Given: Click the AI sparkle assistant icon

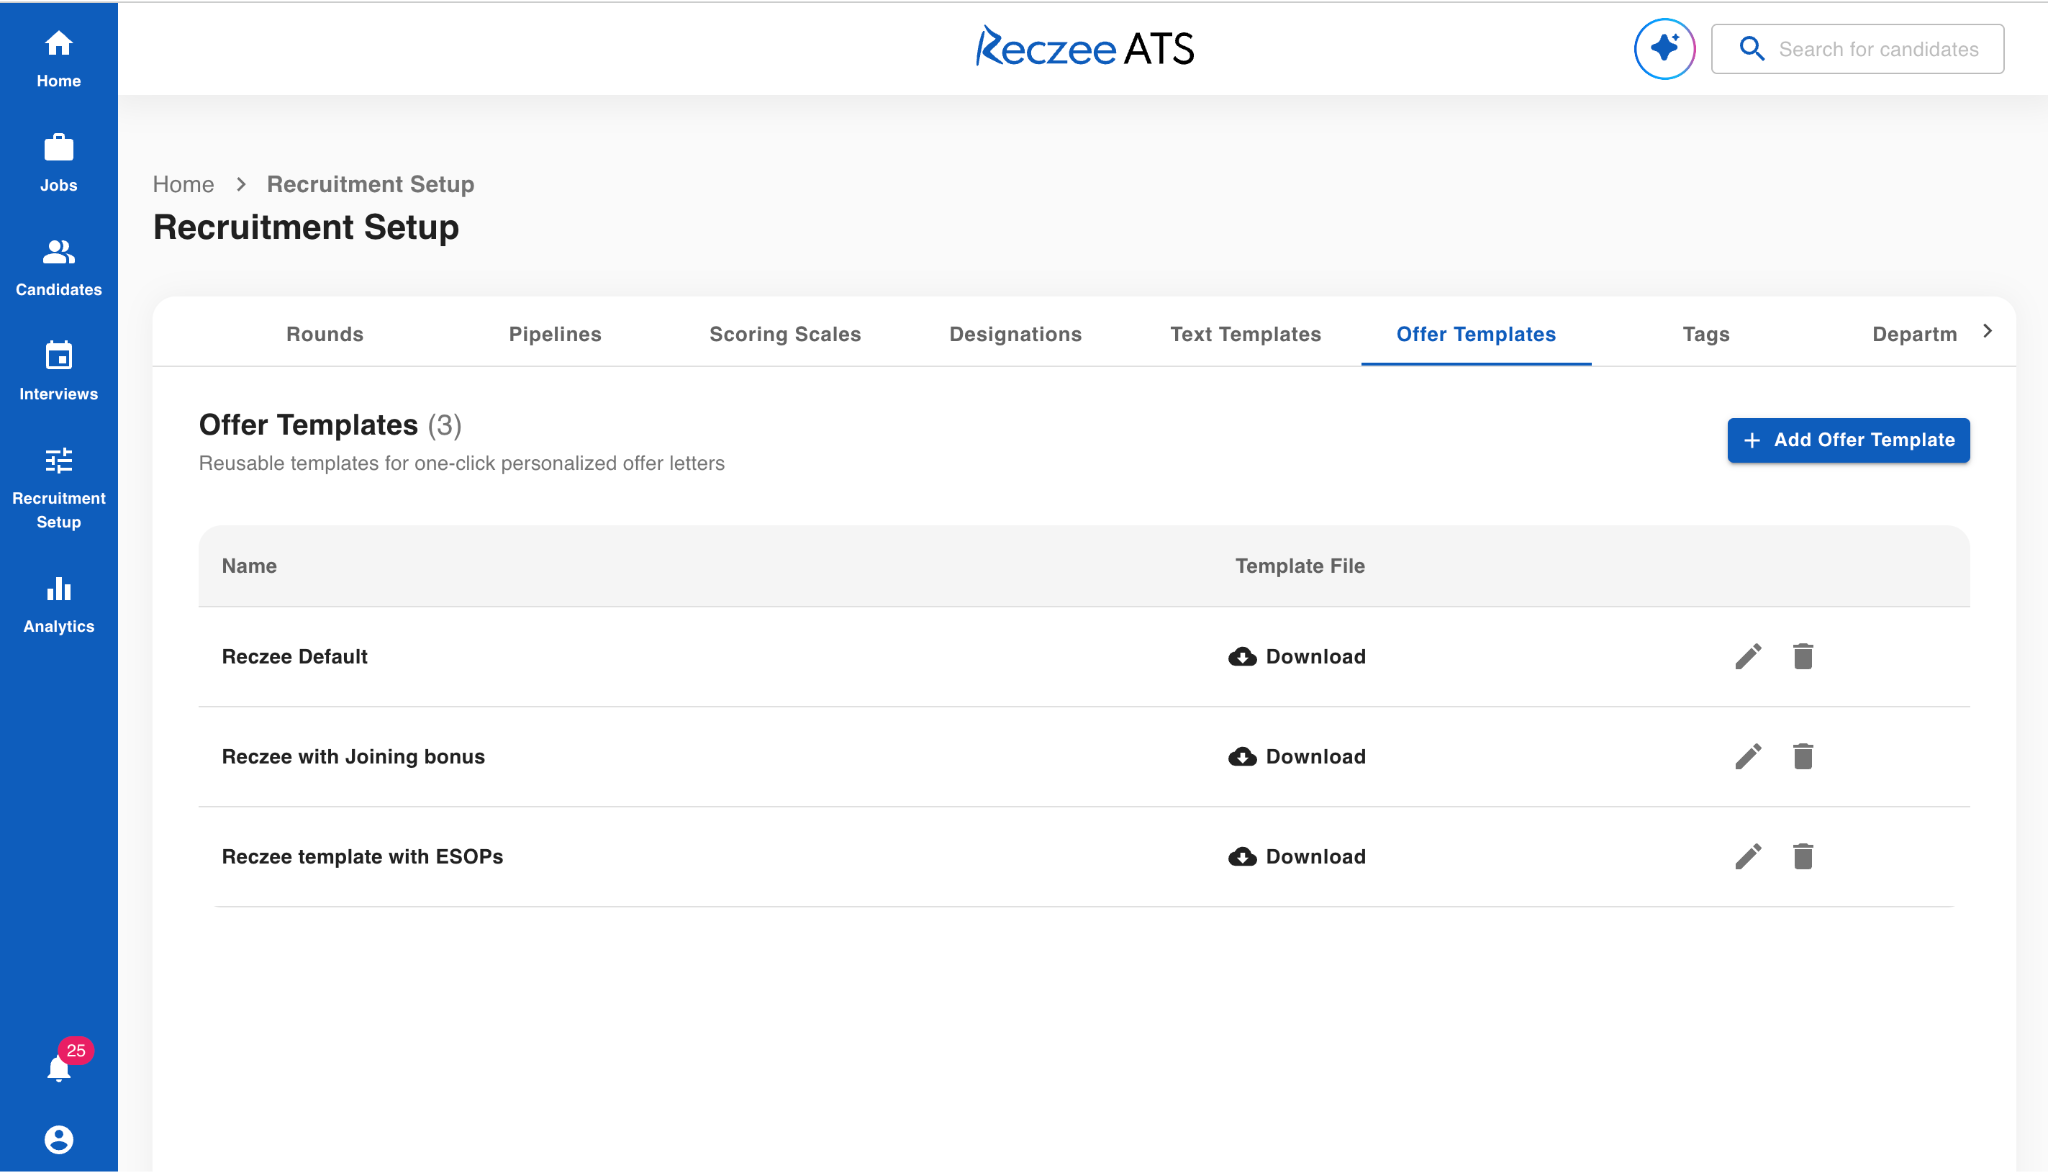Looking at the screenshot, I should 1664,48.
